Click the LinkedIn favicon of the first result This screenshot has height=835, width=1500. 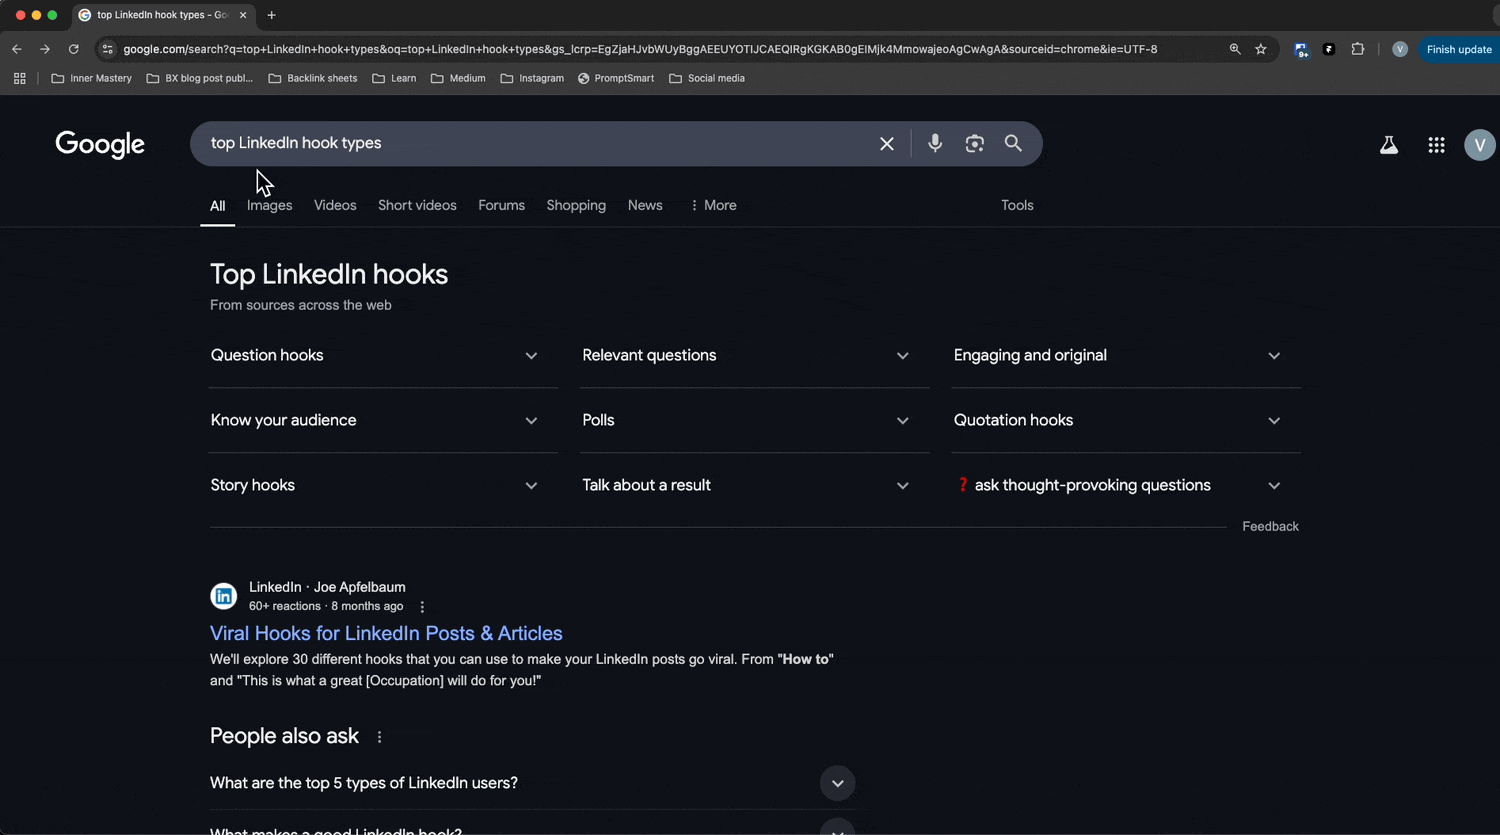[x=224, y=596]
